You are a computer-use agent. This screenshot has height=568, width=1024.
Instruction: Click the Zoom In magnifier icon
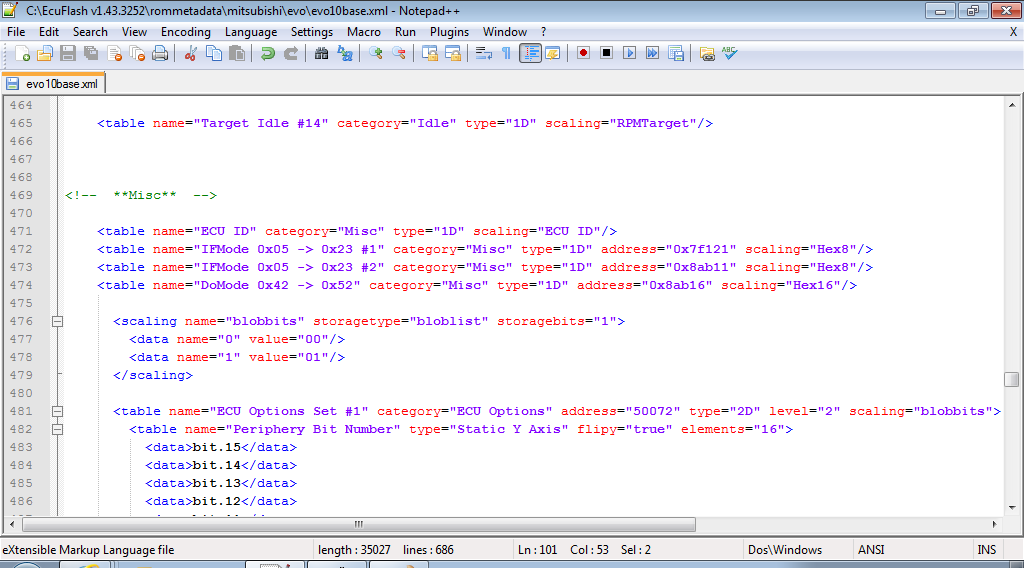[x=376, y=53]
